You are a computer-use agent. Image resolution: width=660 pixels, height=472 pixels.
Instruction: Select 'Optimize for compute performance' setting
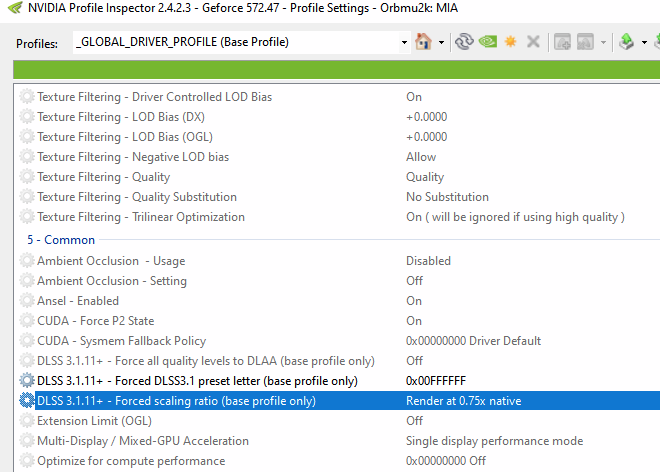pos(131,461)
